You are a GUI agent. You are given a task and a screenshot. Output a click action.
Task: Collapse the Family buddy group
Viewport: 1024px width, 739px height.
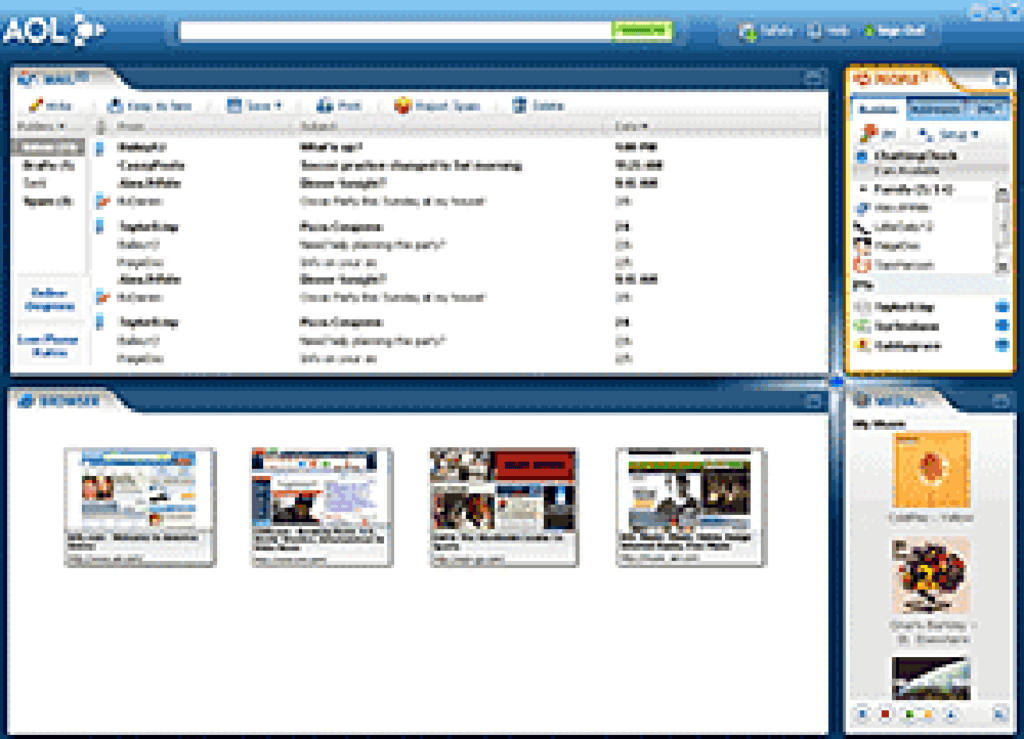[864, 188]
